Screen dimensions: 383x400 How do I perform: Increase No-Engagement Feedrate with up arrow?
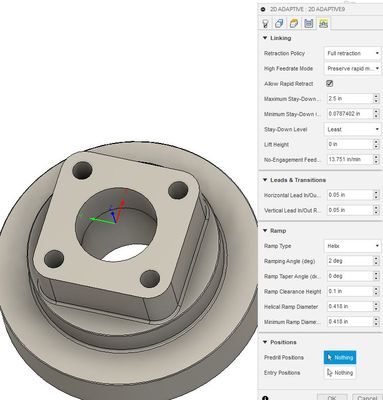(x=376, y=157)
